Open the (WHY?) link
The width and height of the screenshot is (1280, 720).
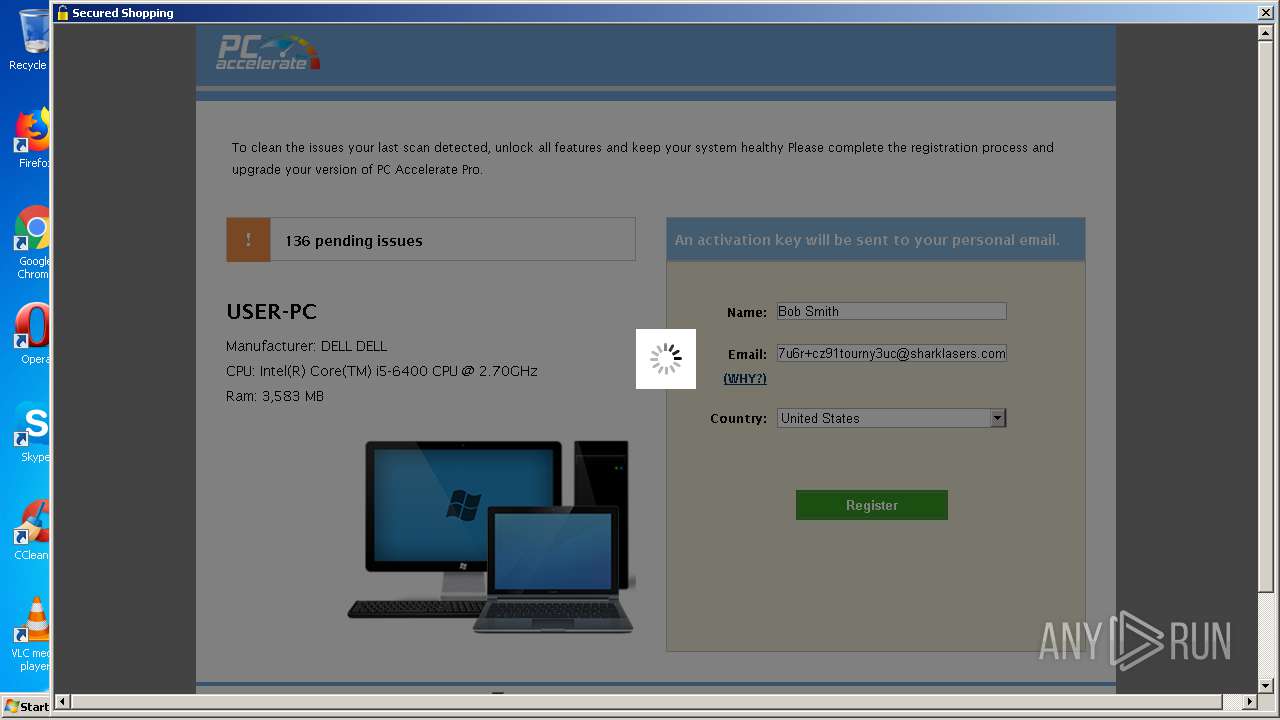[x=745, y=378]
